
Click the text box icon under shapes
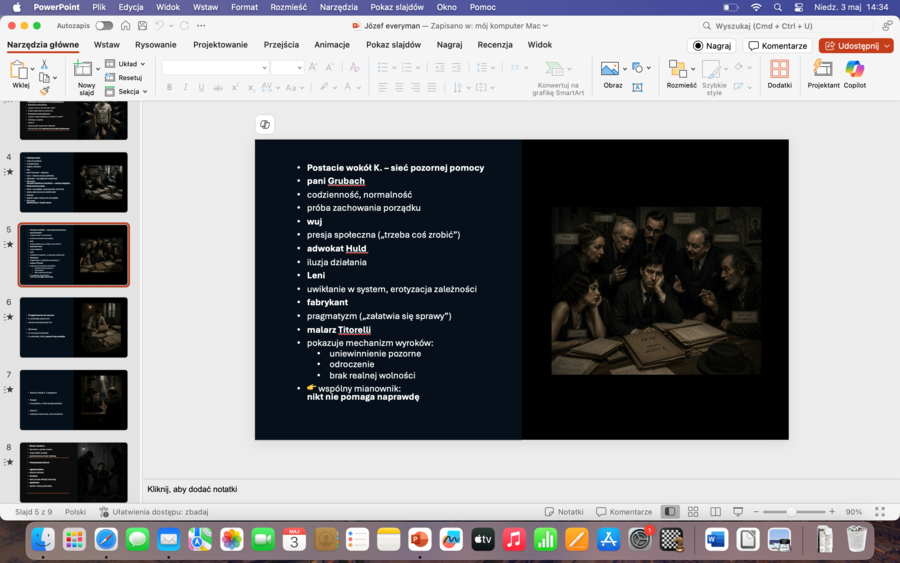tap(637, 87)
